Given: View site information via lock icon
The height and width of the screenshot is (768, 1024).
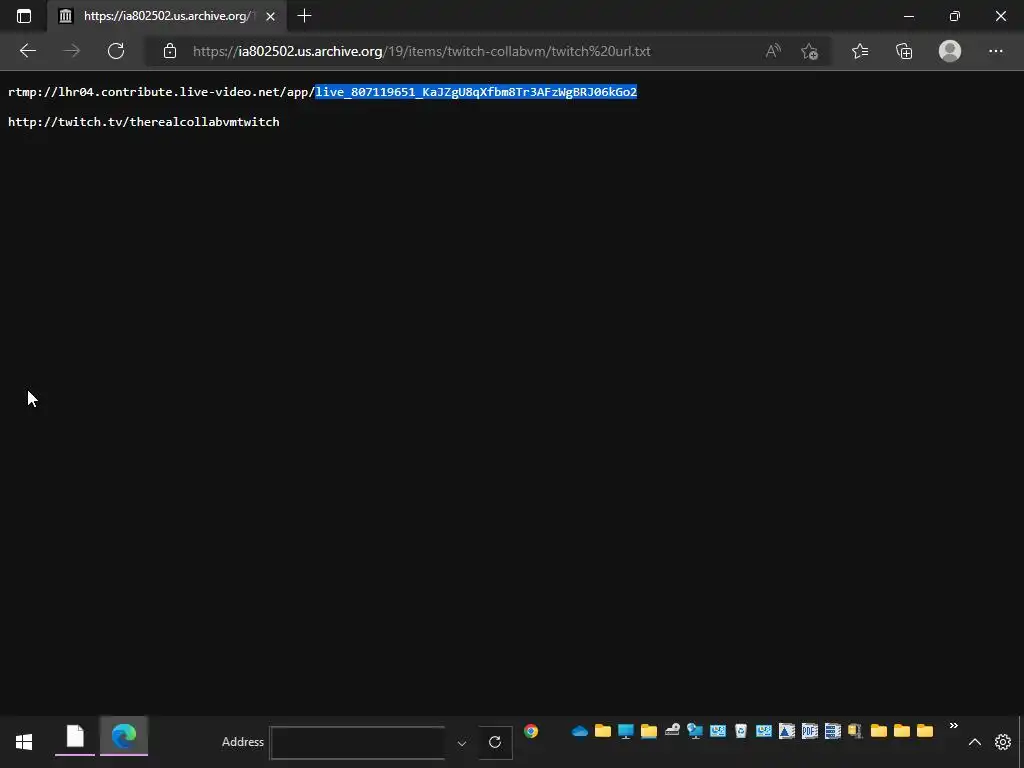Looking at the screenshot, I should click(170, 51).
